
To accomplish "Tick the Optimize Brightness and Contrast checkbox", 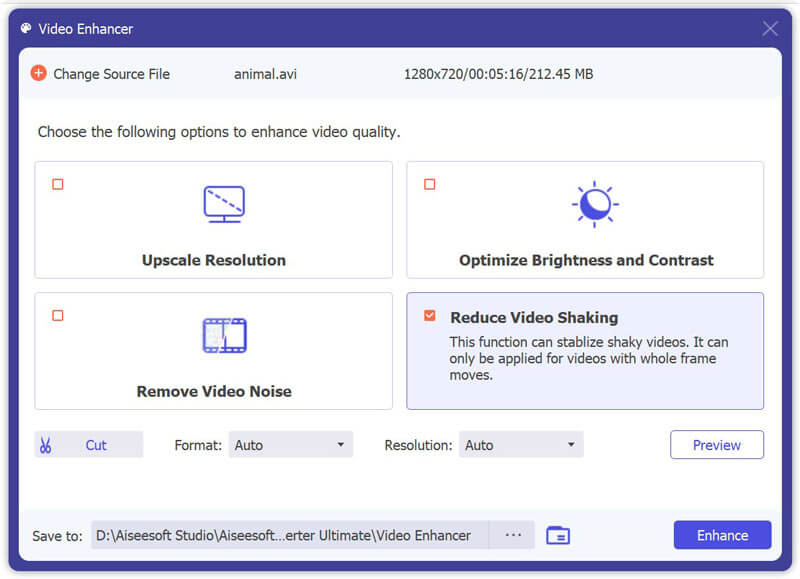I will (430, 184).
